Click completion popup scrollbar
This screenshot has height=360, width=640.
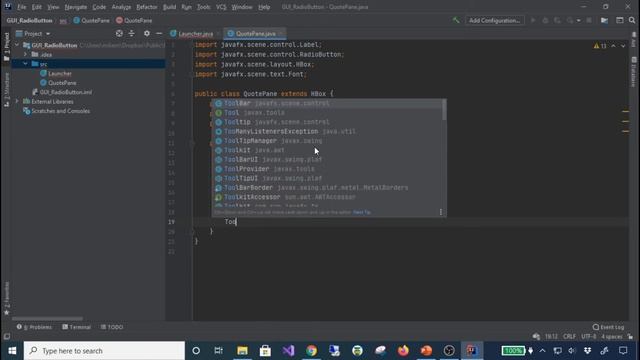(x=444, y=110)
